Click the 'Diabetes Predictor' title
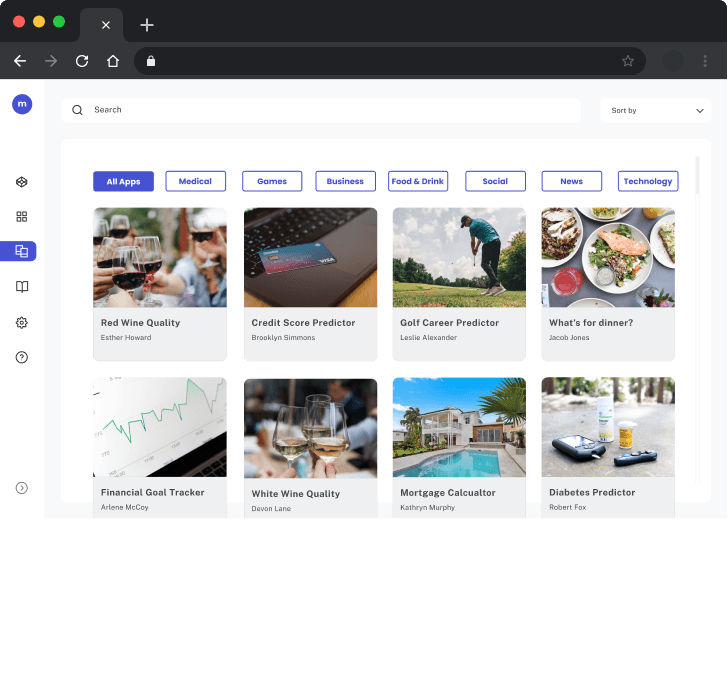This screenshot has width=728, height=700. (x=592, y=493)
